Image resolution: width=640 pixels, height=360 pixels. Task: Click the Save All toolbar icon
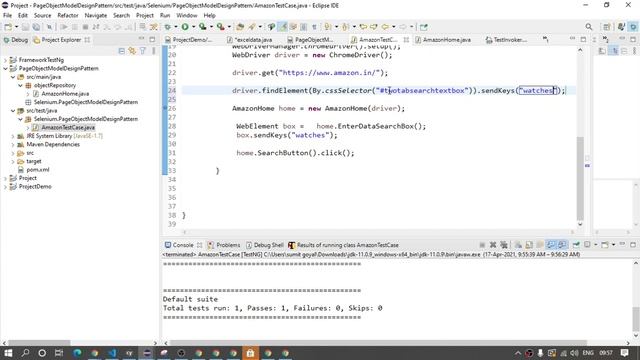(x=36, y=27)
